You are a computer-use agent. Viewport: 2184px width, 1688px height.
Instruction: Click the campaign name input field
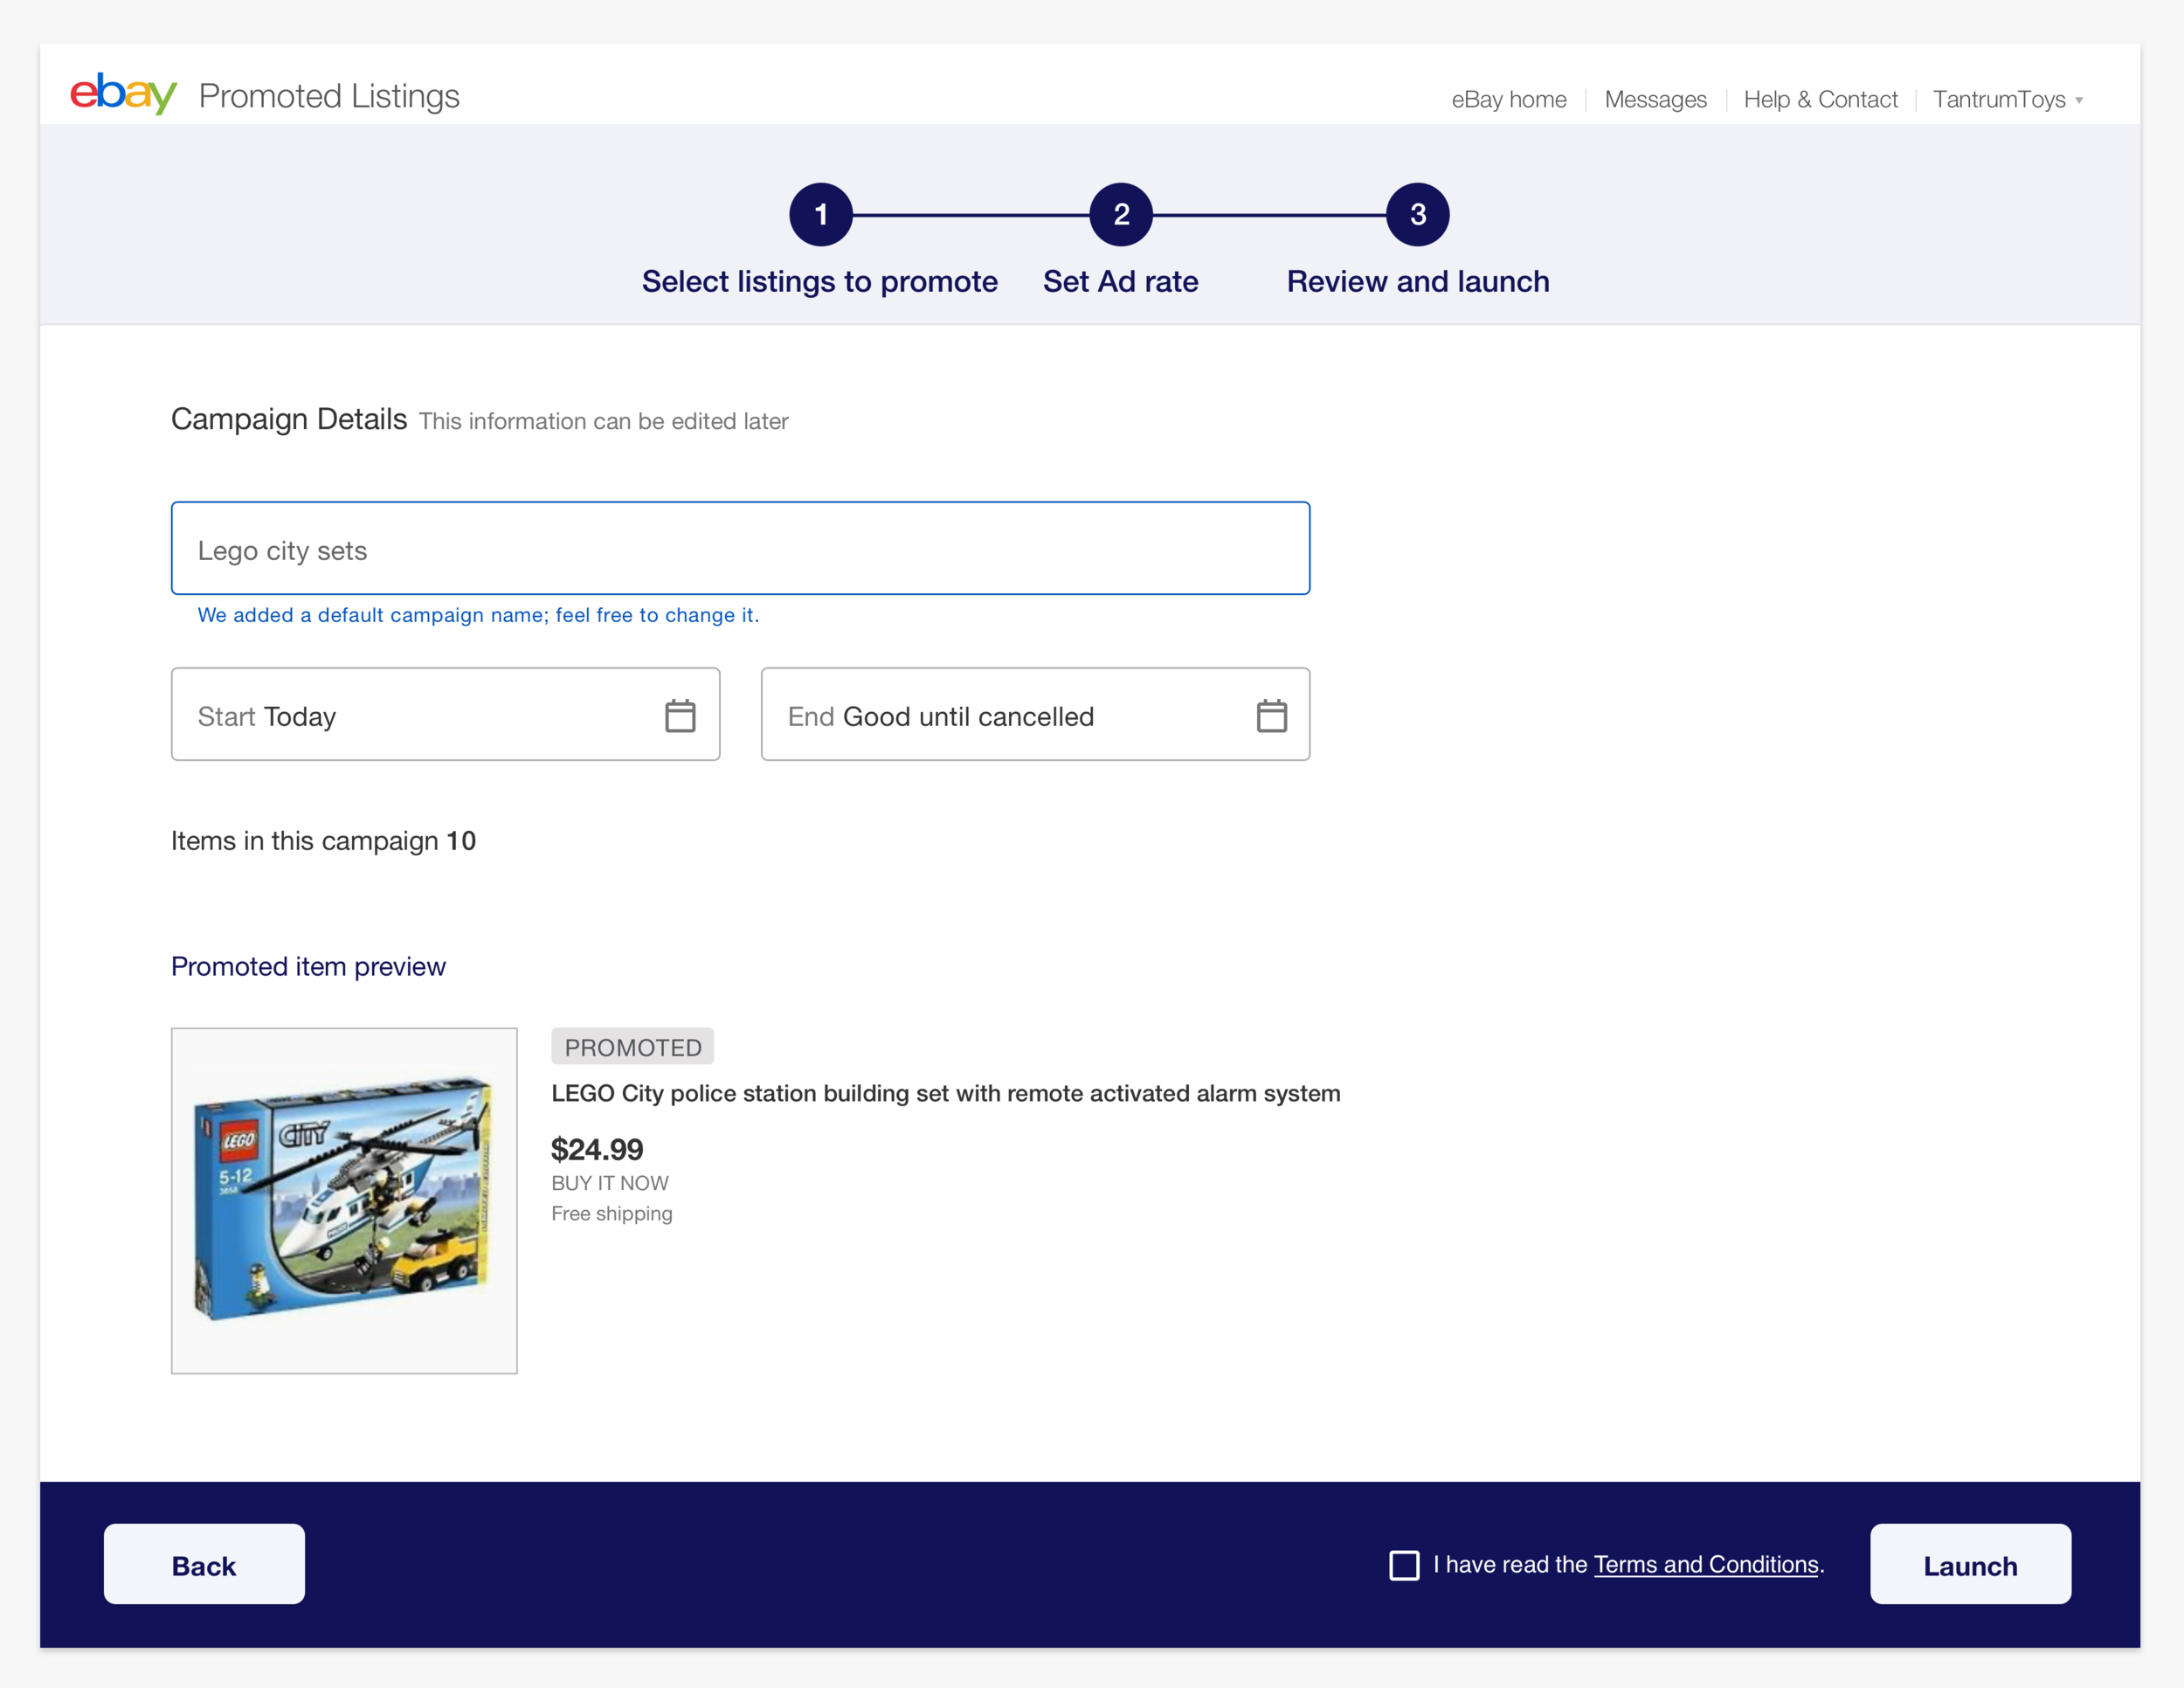[x=740, y=549]
